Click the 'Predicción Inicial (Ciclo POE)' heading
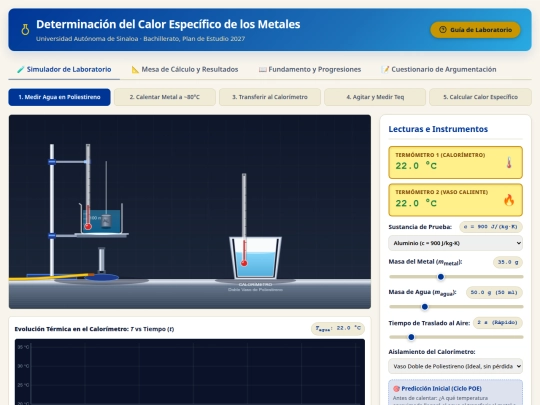 [441, 389]
